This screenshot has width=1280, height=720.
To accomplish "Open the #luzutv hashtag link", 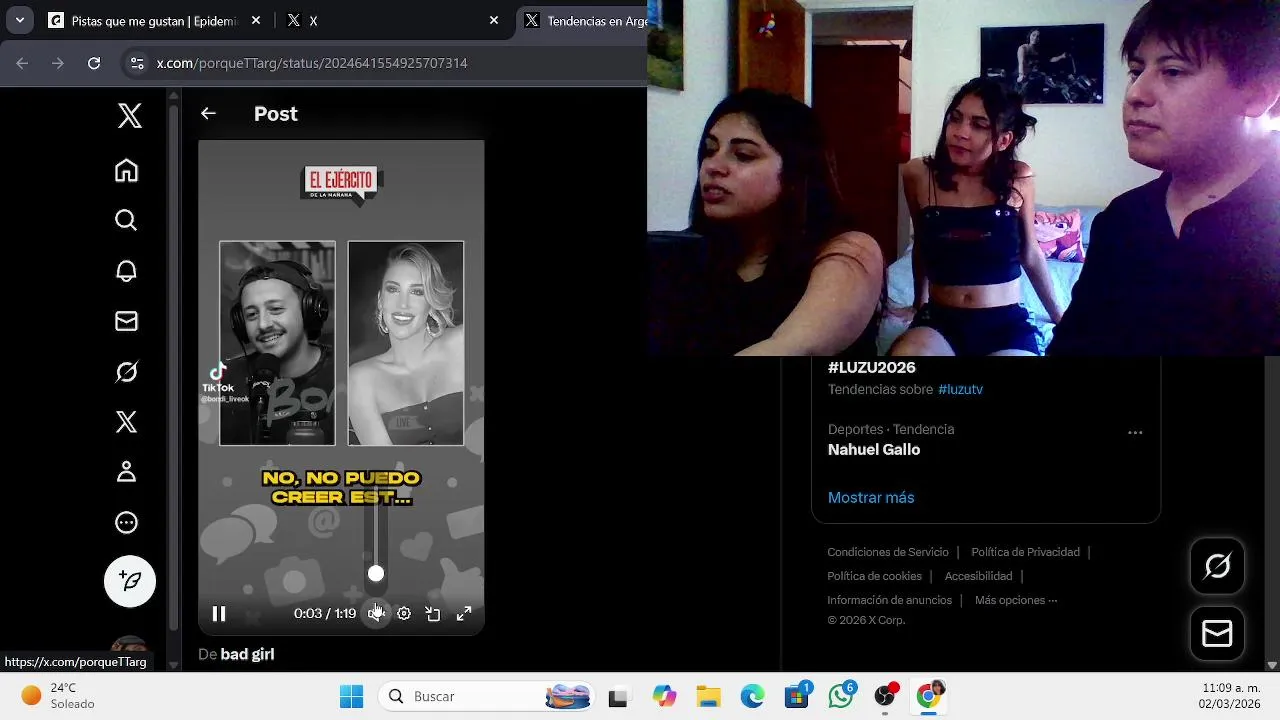I will (x=960, y=389).
